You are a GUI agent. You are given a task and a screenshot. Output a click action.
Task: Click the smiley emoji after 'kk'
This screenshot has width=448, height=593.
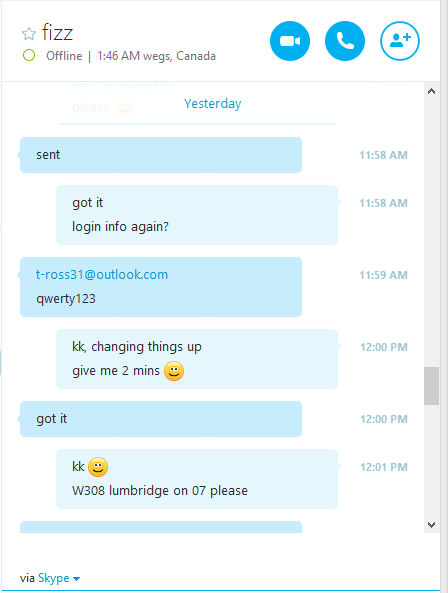[x=98, y=467]
